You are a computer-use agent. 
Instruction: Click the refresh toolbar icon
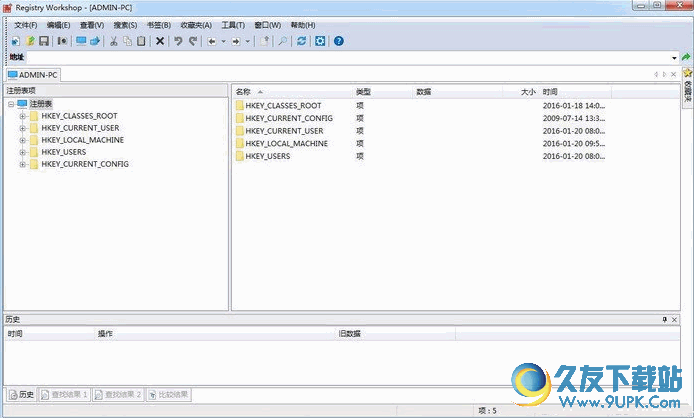pyautogui.click(x=301, y=41)
